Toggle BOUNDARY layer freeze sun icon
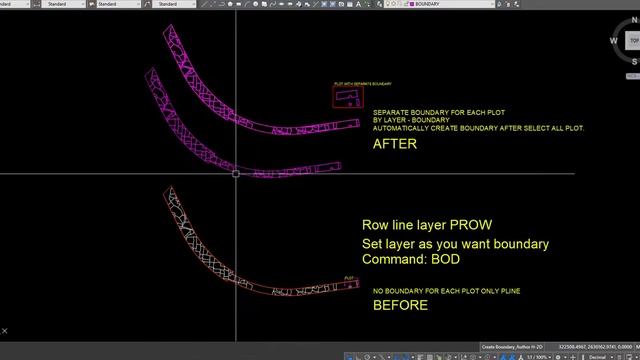 coord(394,4)
